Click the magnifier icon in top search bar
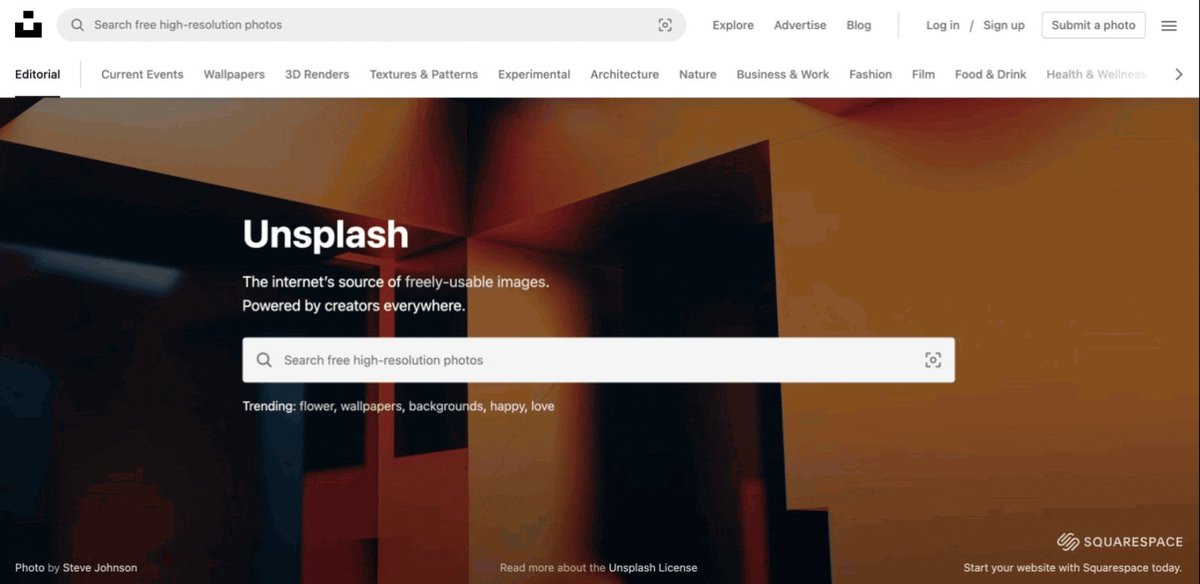This screenshot has height=584, width=1200. 77,25
